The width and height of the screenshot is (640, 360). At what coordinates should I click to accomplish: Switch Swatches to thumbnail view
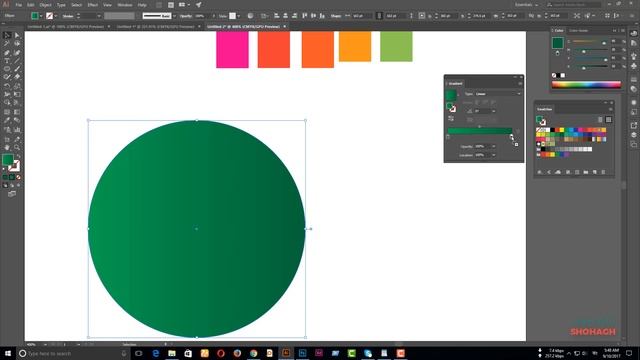tap(609, 120)
